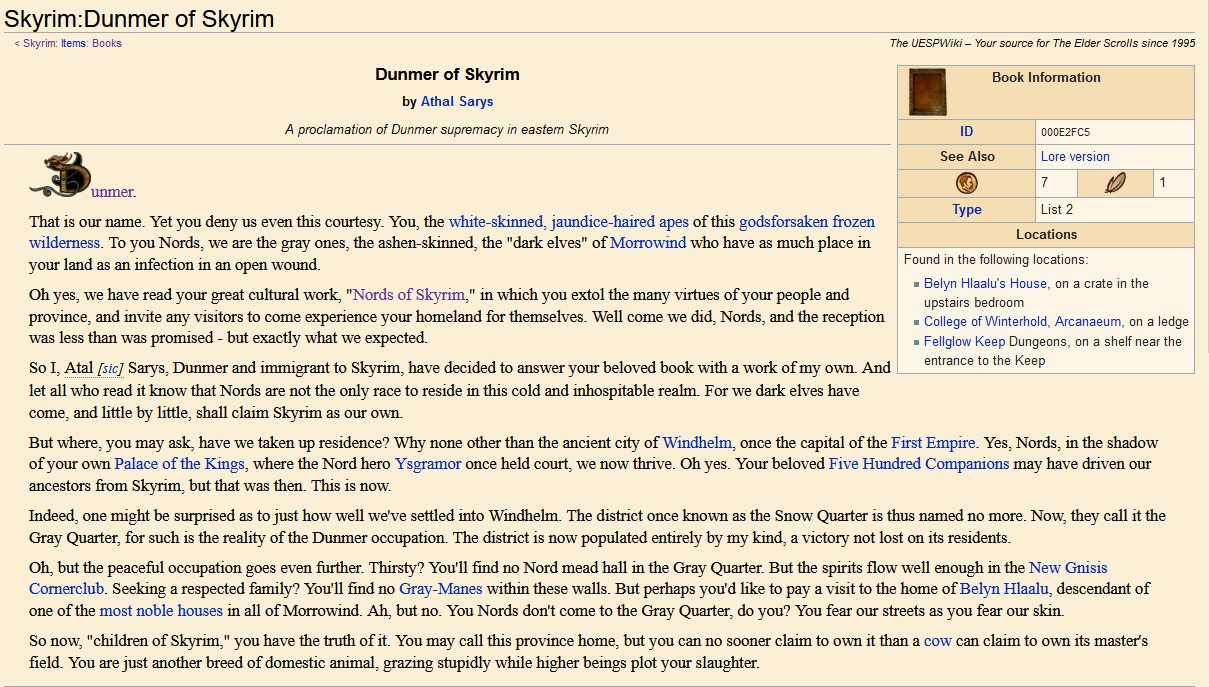Click the italic book description line
Screen dimensions: 1209x687
[x=447, y=129]
